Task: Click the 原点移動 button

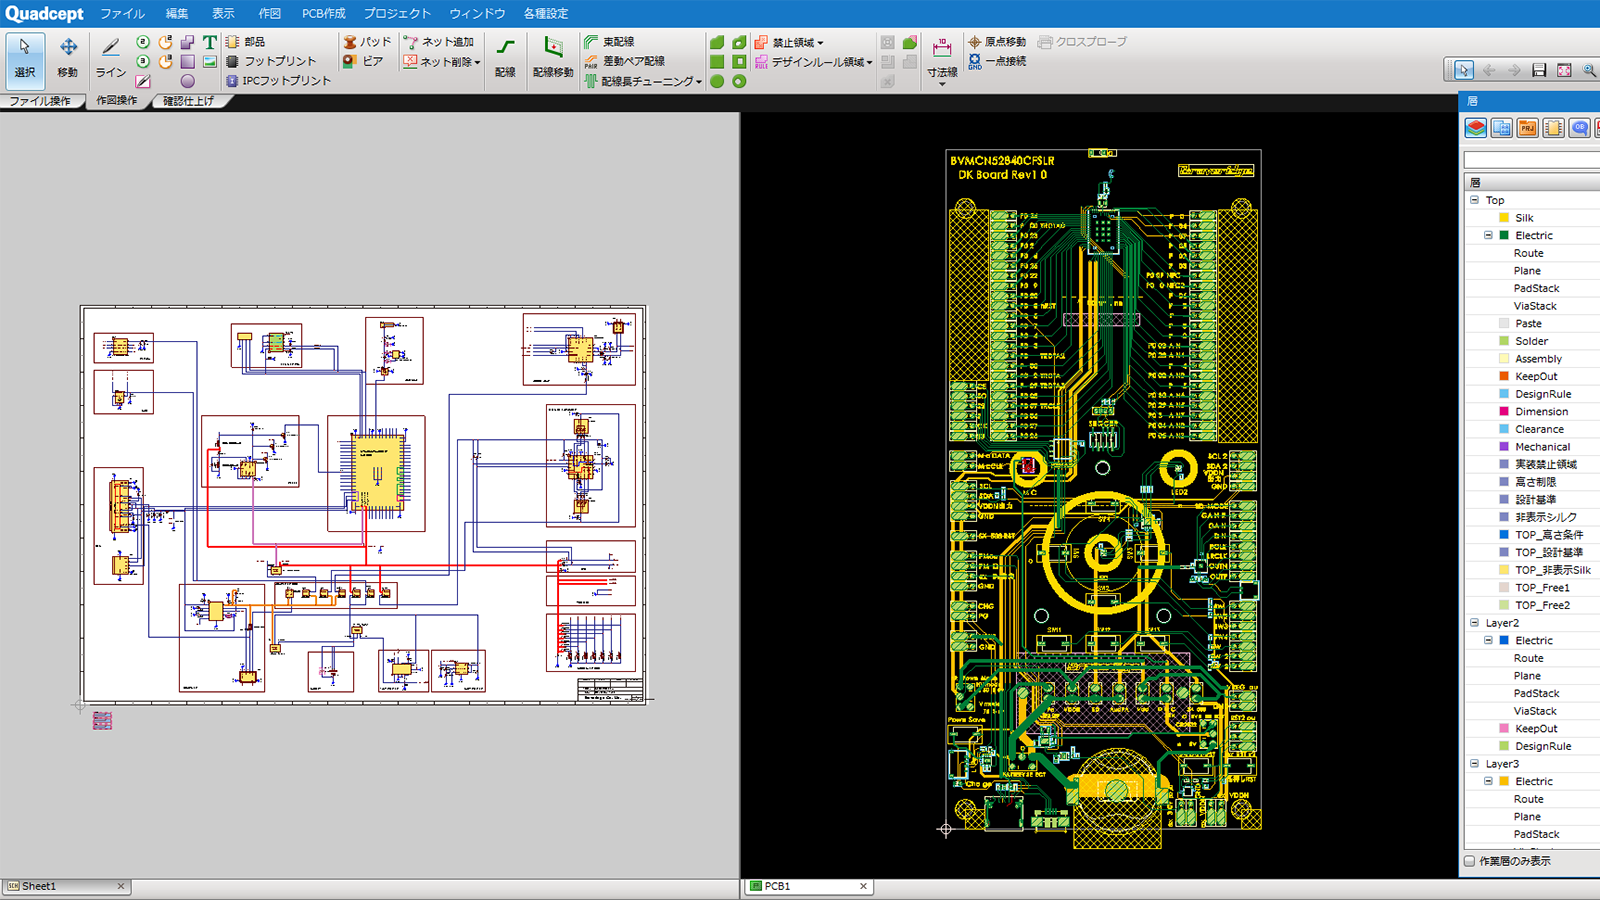Action: coord(997,42)
